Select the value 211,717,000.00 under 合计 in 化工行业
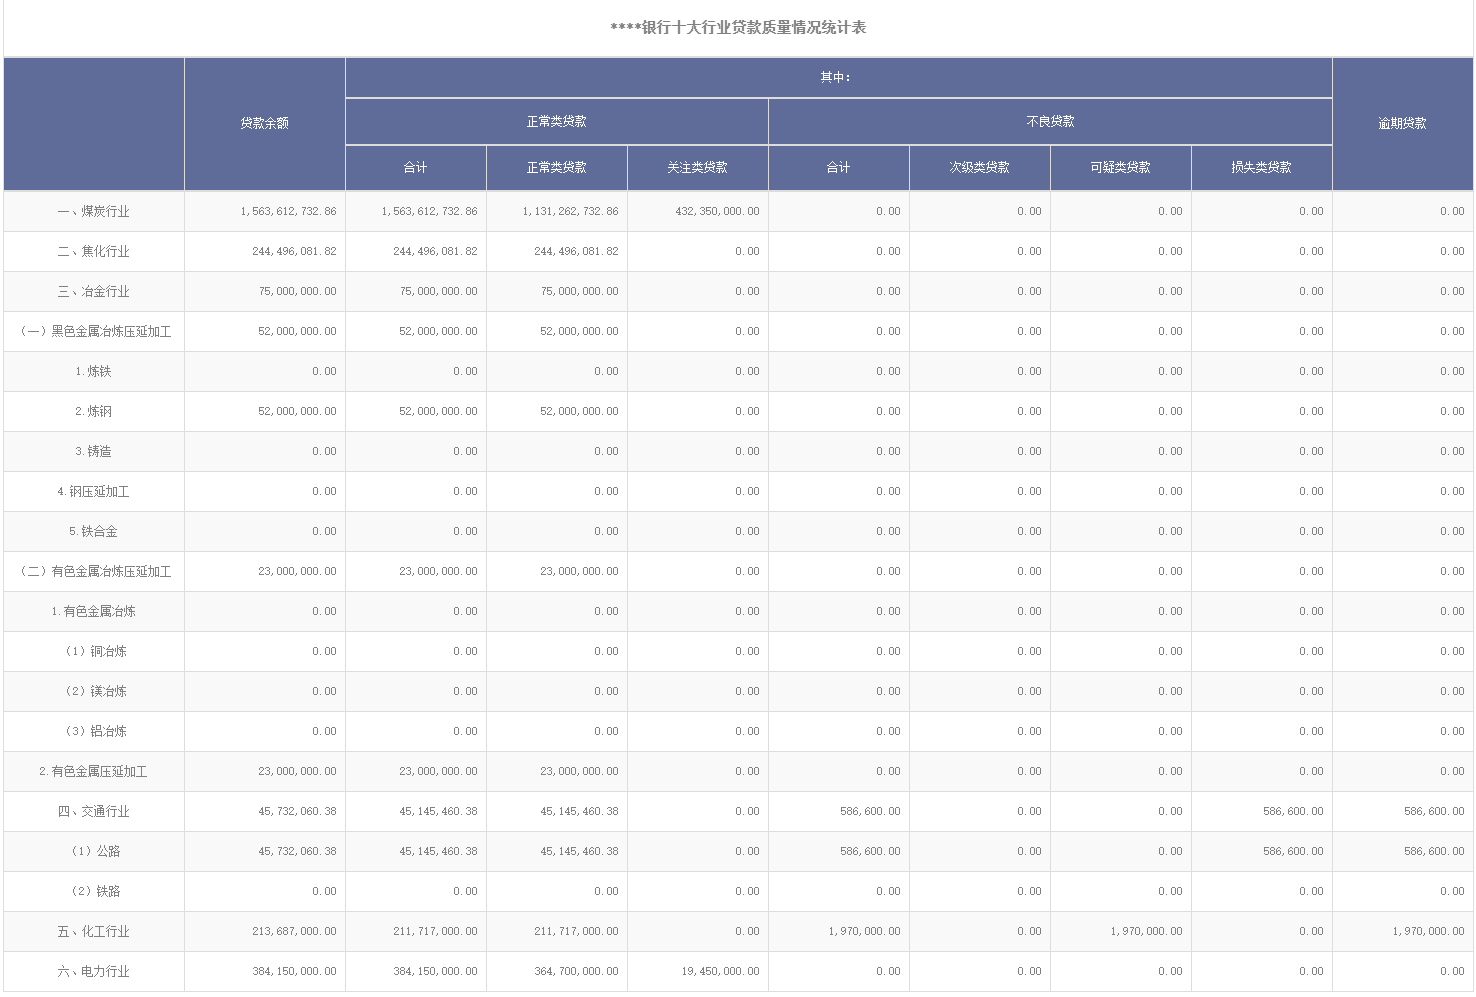Image resolution: width=1476 pixels, height=997 pixels. pyautogui.click(x=435, y=931)
